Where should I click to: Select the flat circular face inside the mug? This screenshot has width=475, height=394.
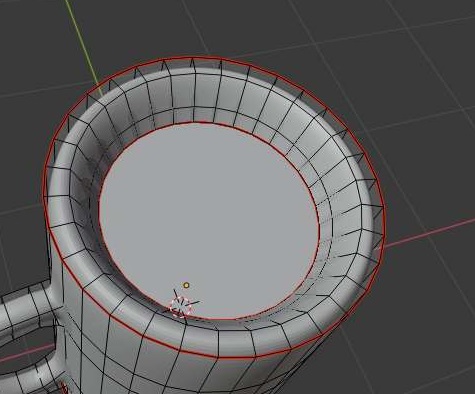(x=209, y=220)
